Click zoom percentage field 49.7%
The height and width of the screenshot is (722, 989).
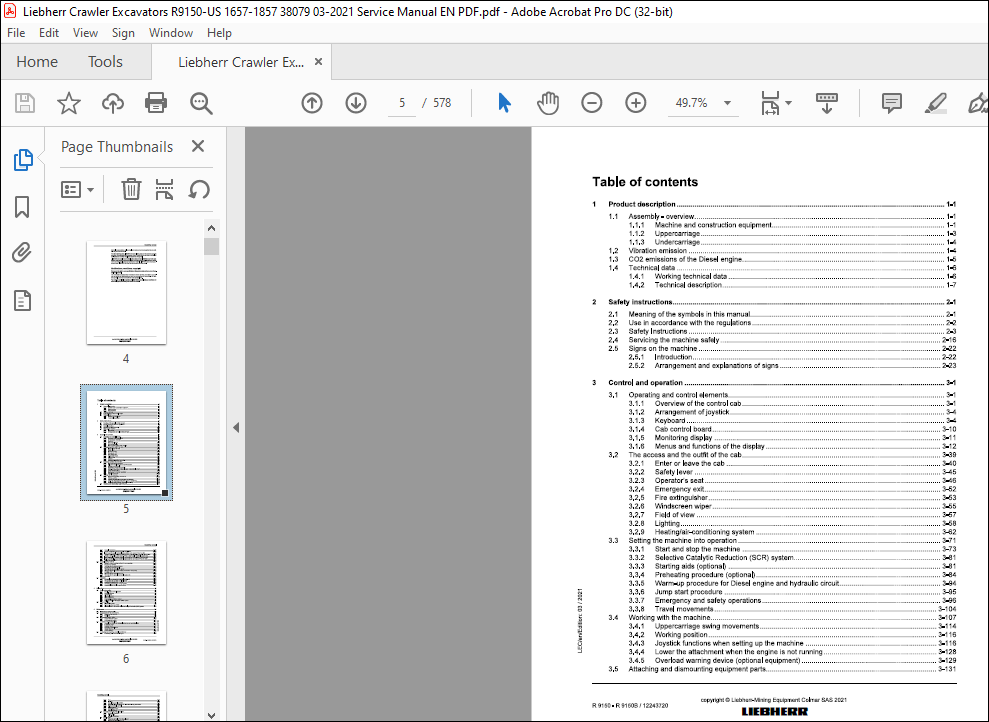click(x=692, y=103)
